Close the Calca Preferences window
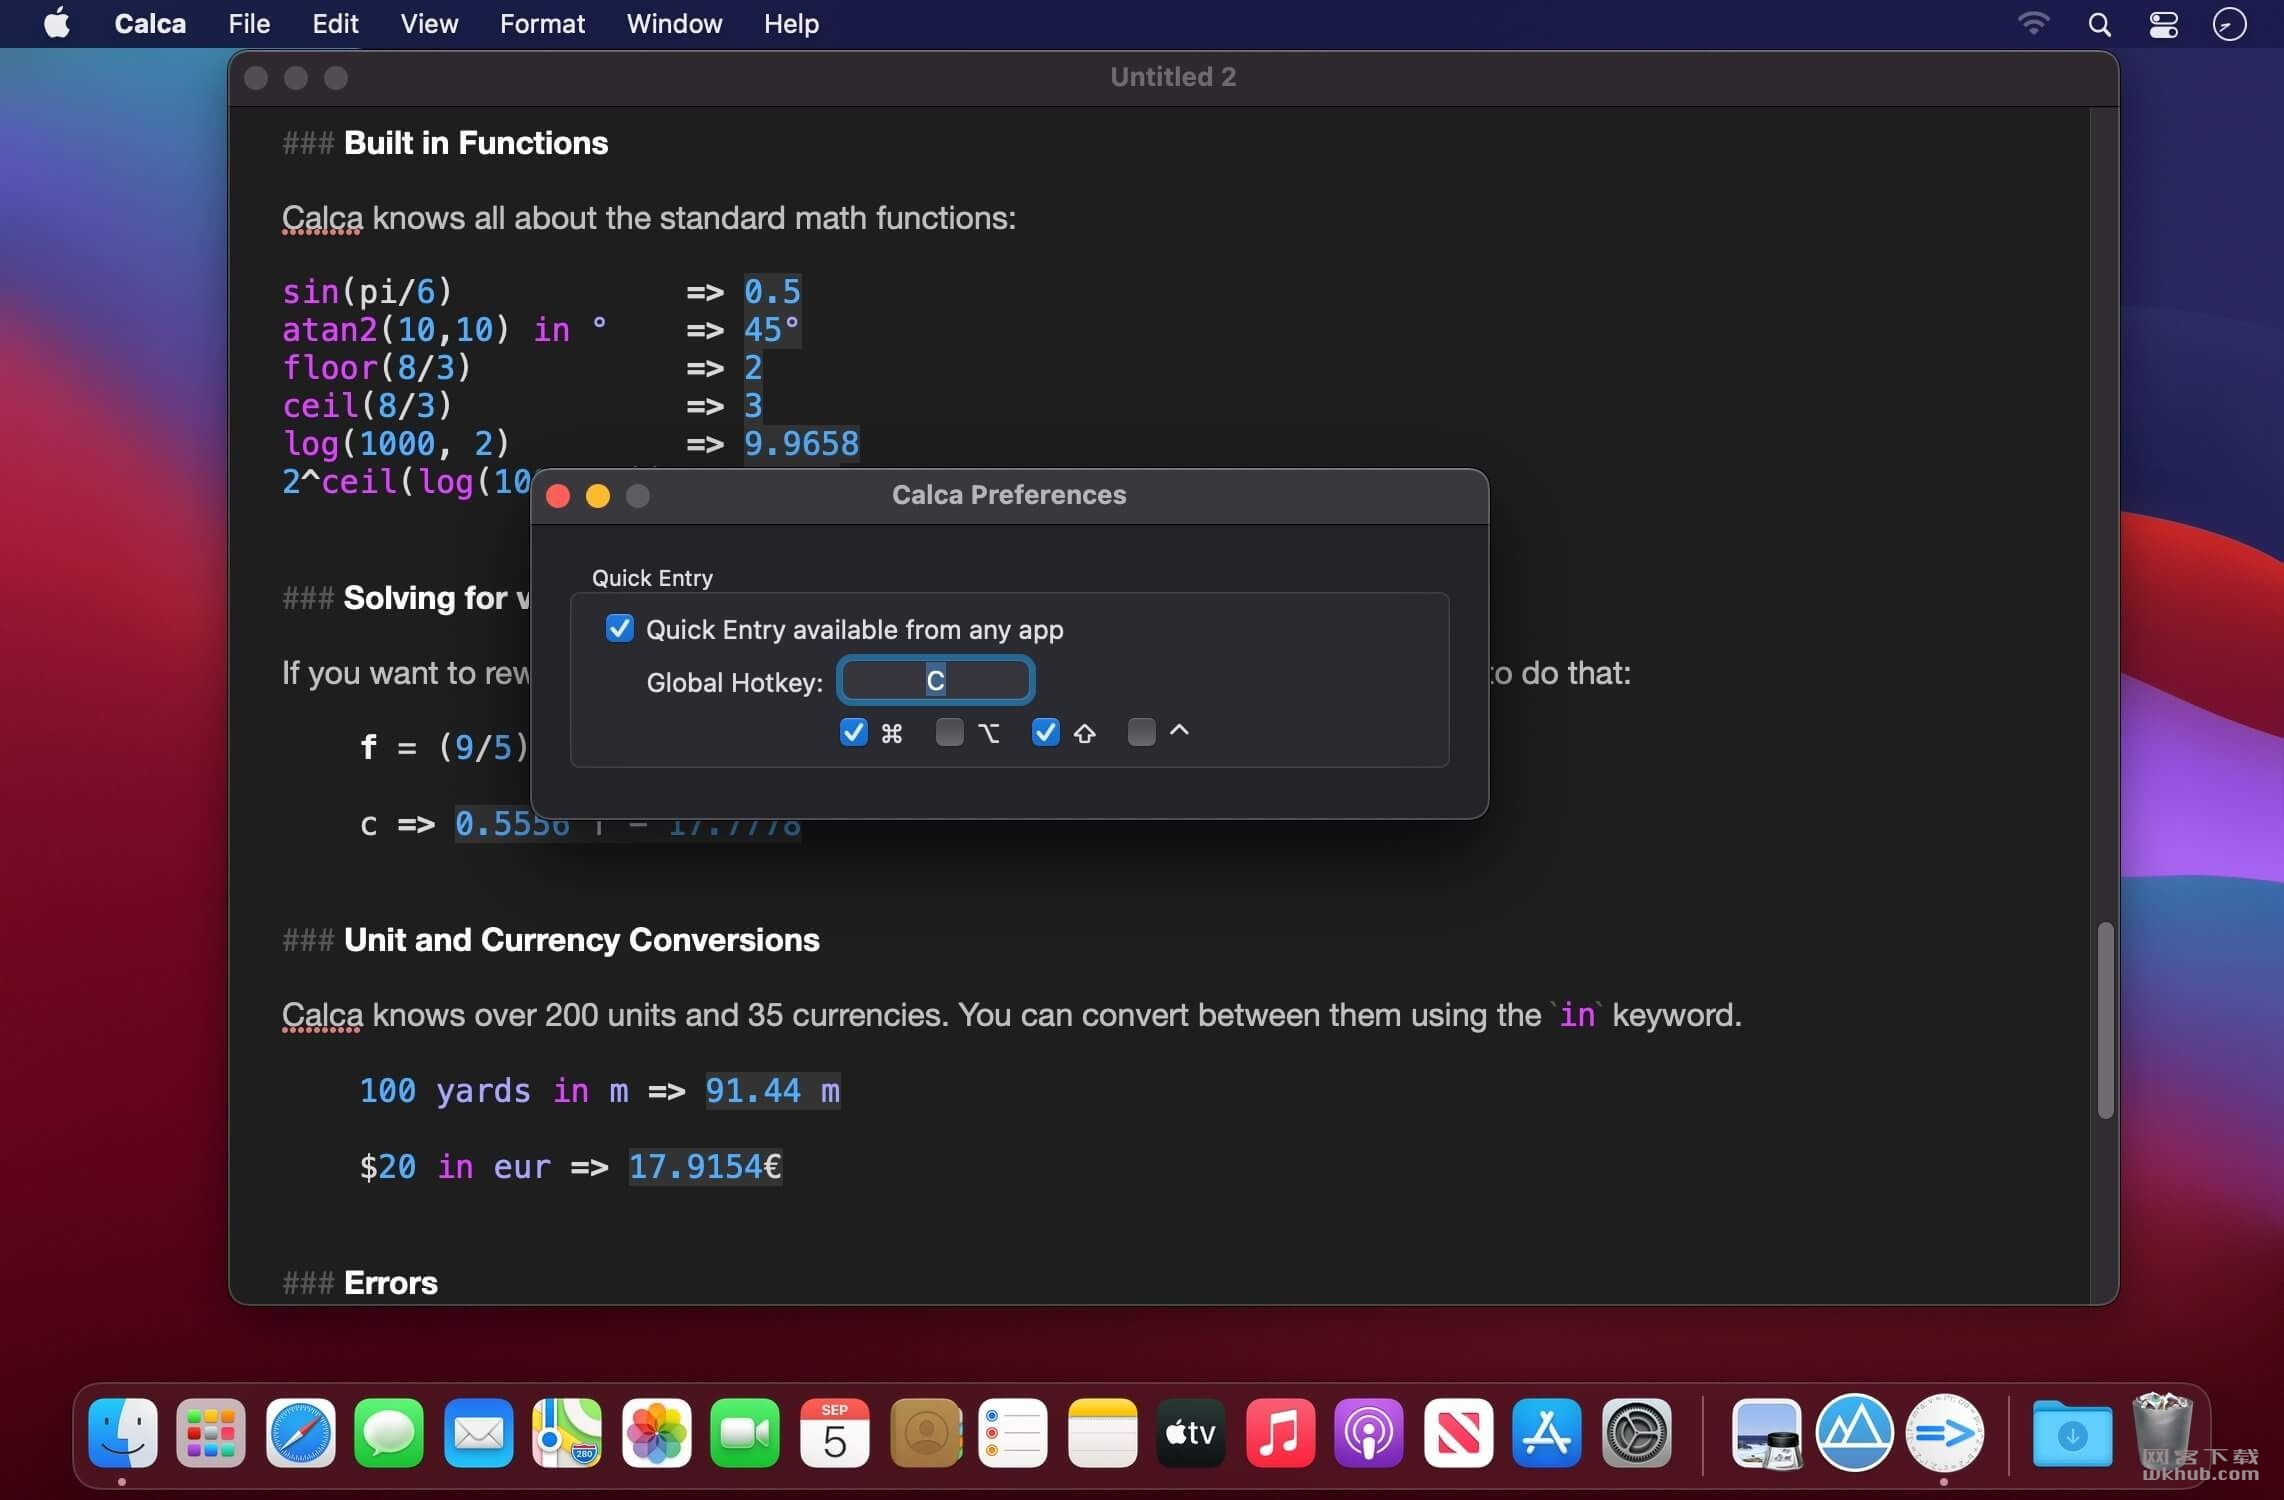 (558, 496)
